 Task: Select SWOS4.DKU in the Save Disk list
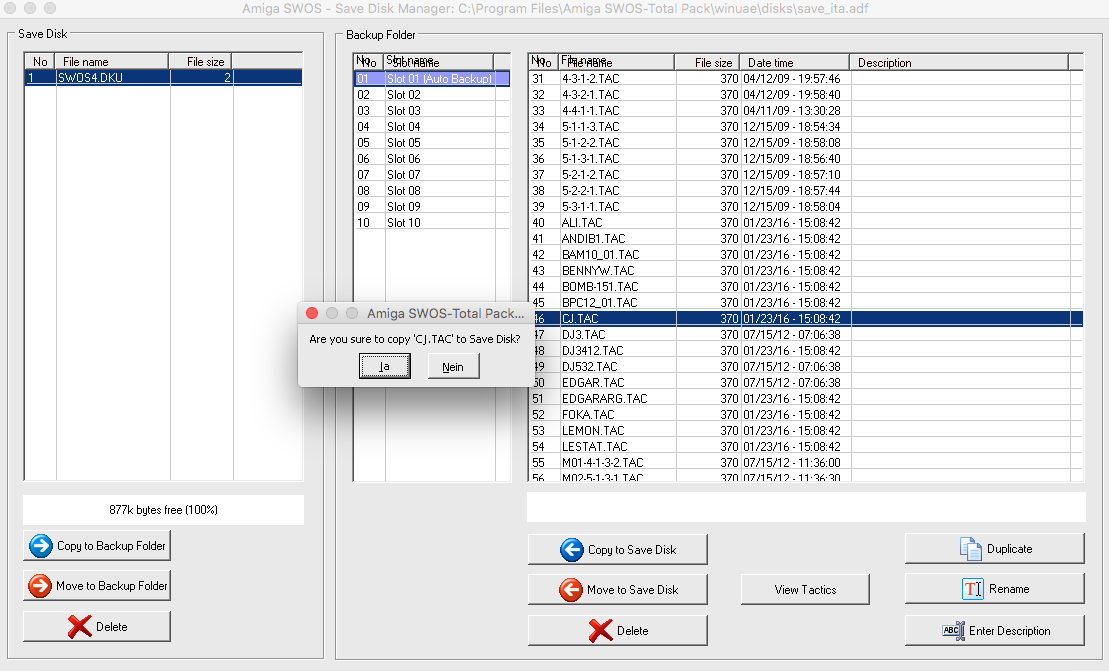point(90,77)
